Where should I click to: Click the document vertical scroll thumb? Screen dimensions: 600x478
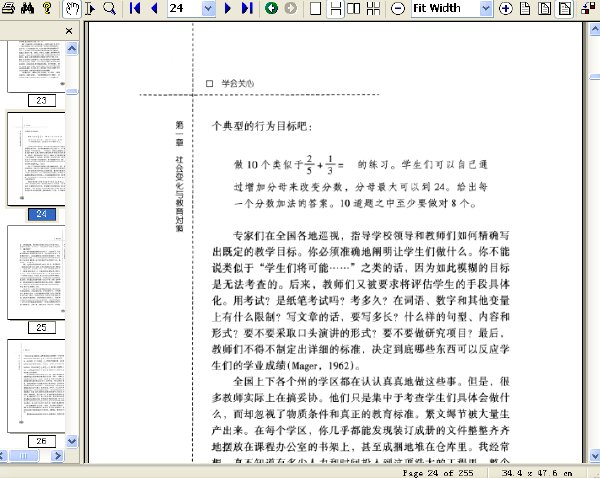[x=595, y=77]
